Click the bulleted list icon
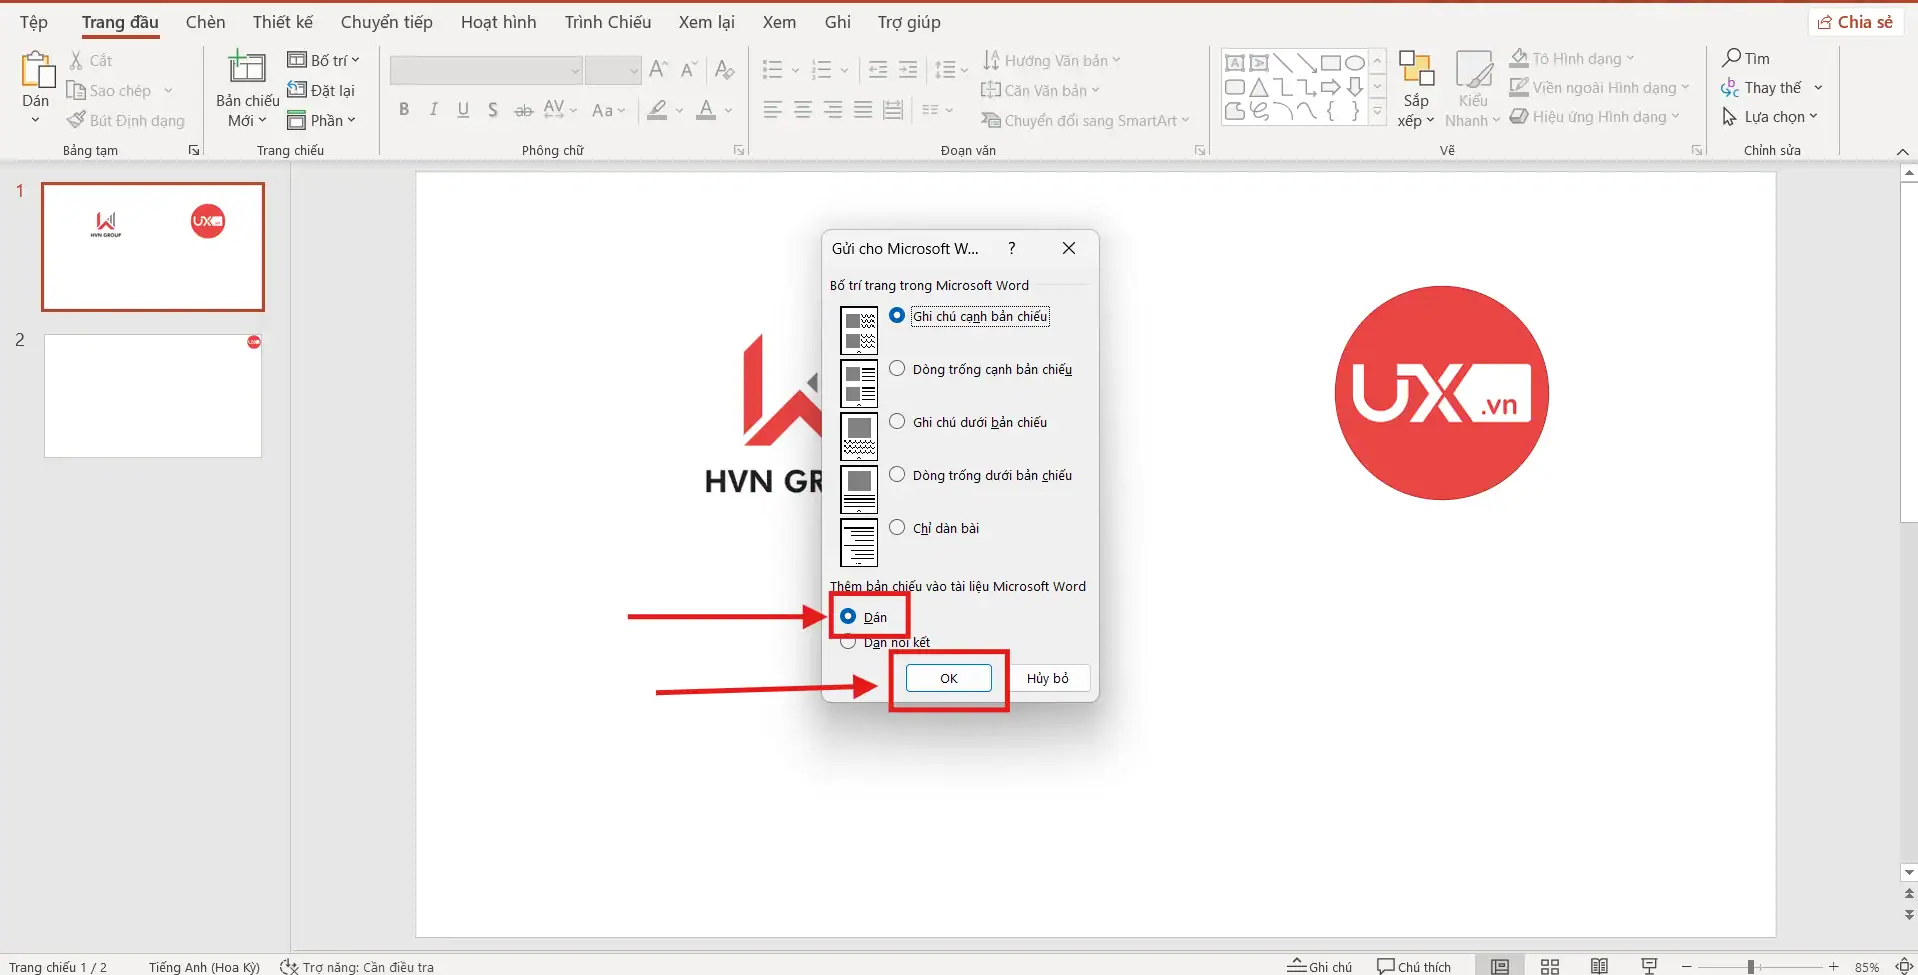 pos(772,70)
